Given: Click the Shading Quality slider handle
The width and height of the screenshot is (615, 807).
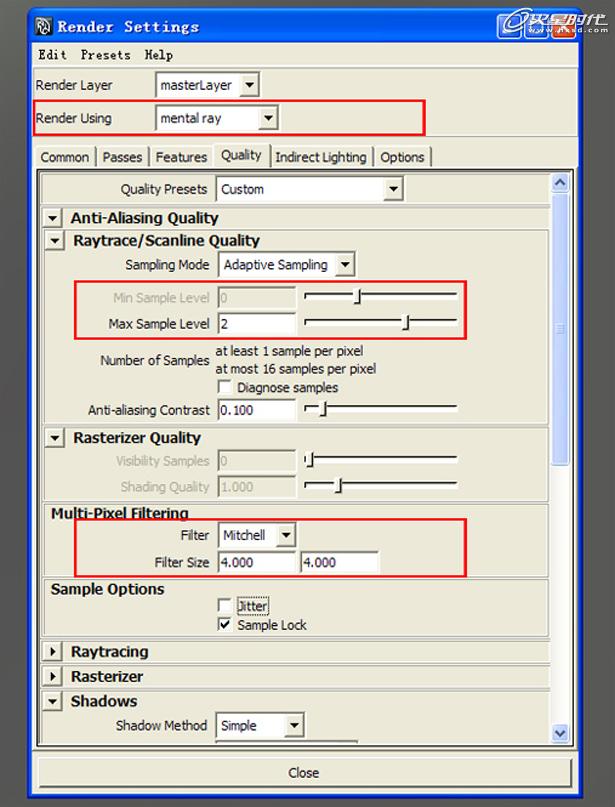Looking at the screenshot, I should (x=338, y=485).
